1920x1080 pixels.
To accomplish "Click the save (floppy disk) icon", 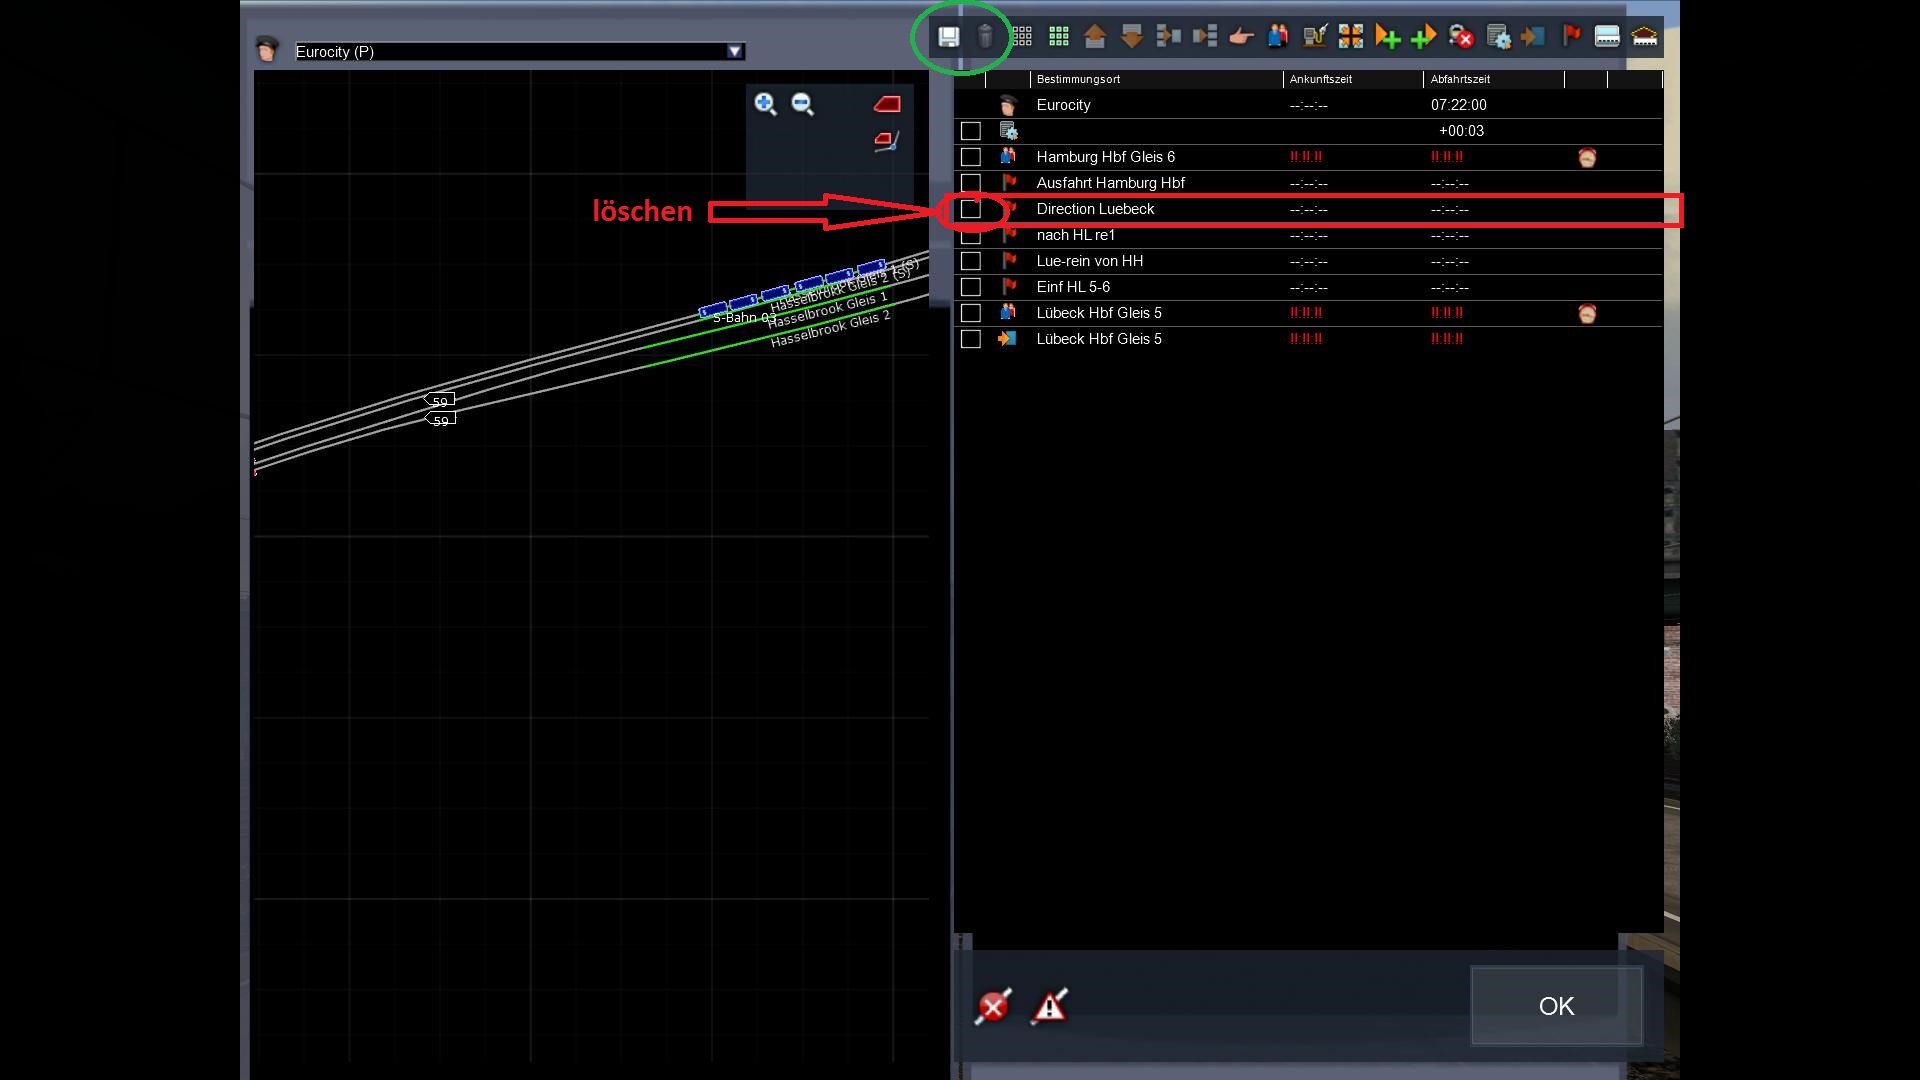I will [948, 37].
